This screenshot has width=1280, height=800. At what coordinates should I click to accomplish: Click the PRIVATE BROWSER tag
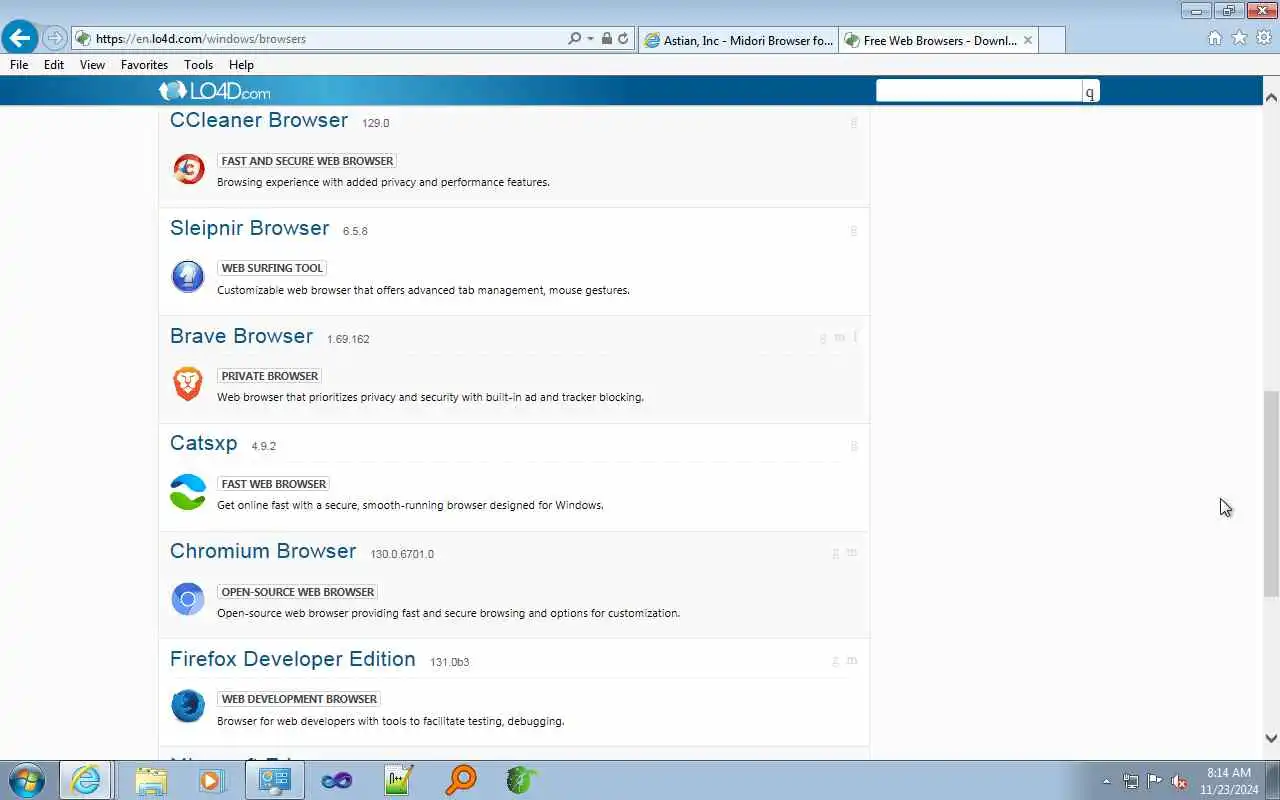pos(270,376)
